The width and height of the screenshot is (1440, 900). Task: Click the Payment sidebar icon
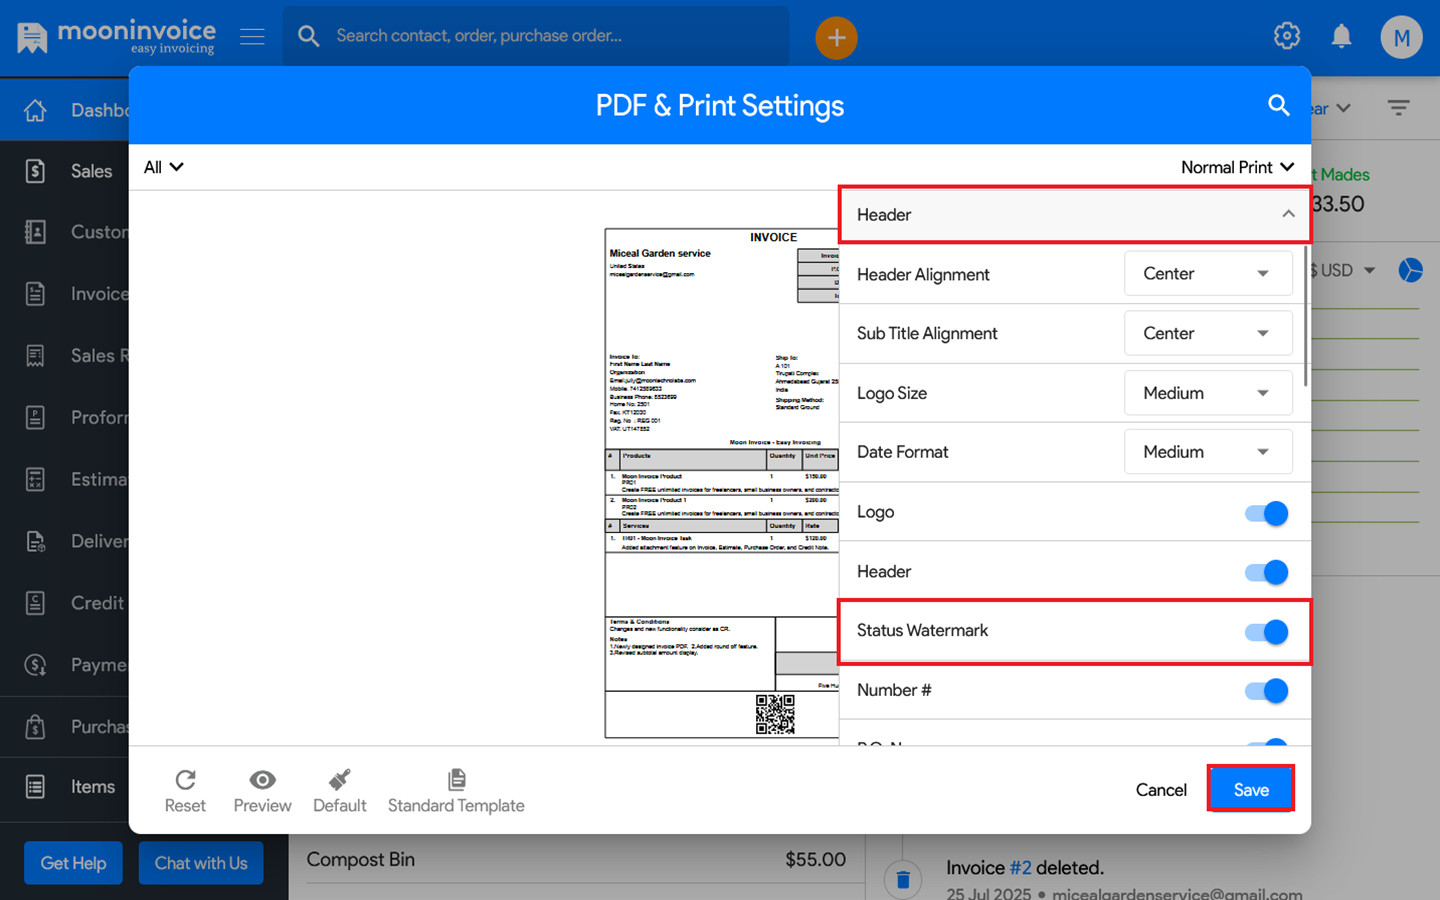click(35, 665)
